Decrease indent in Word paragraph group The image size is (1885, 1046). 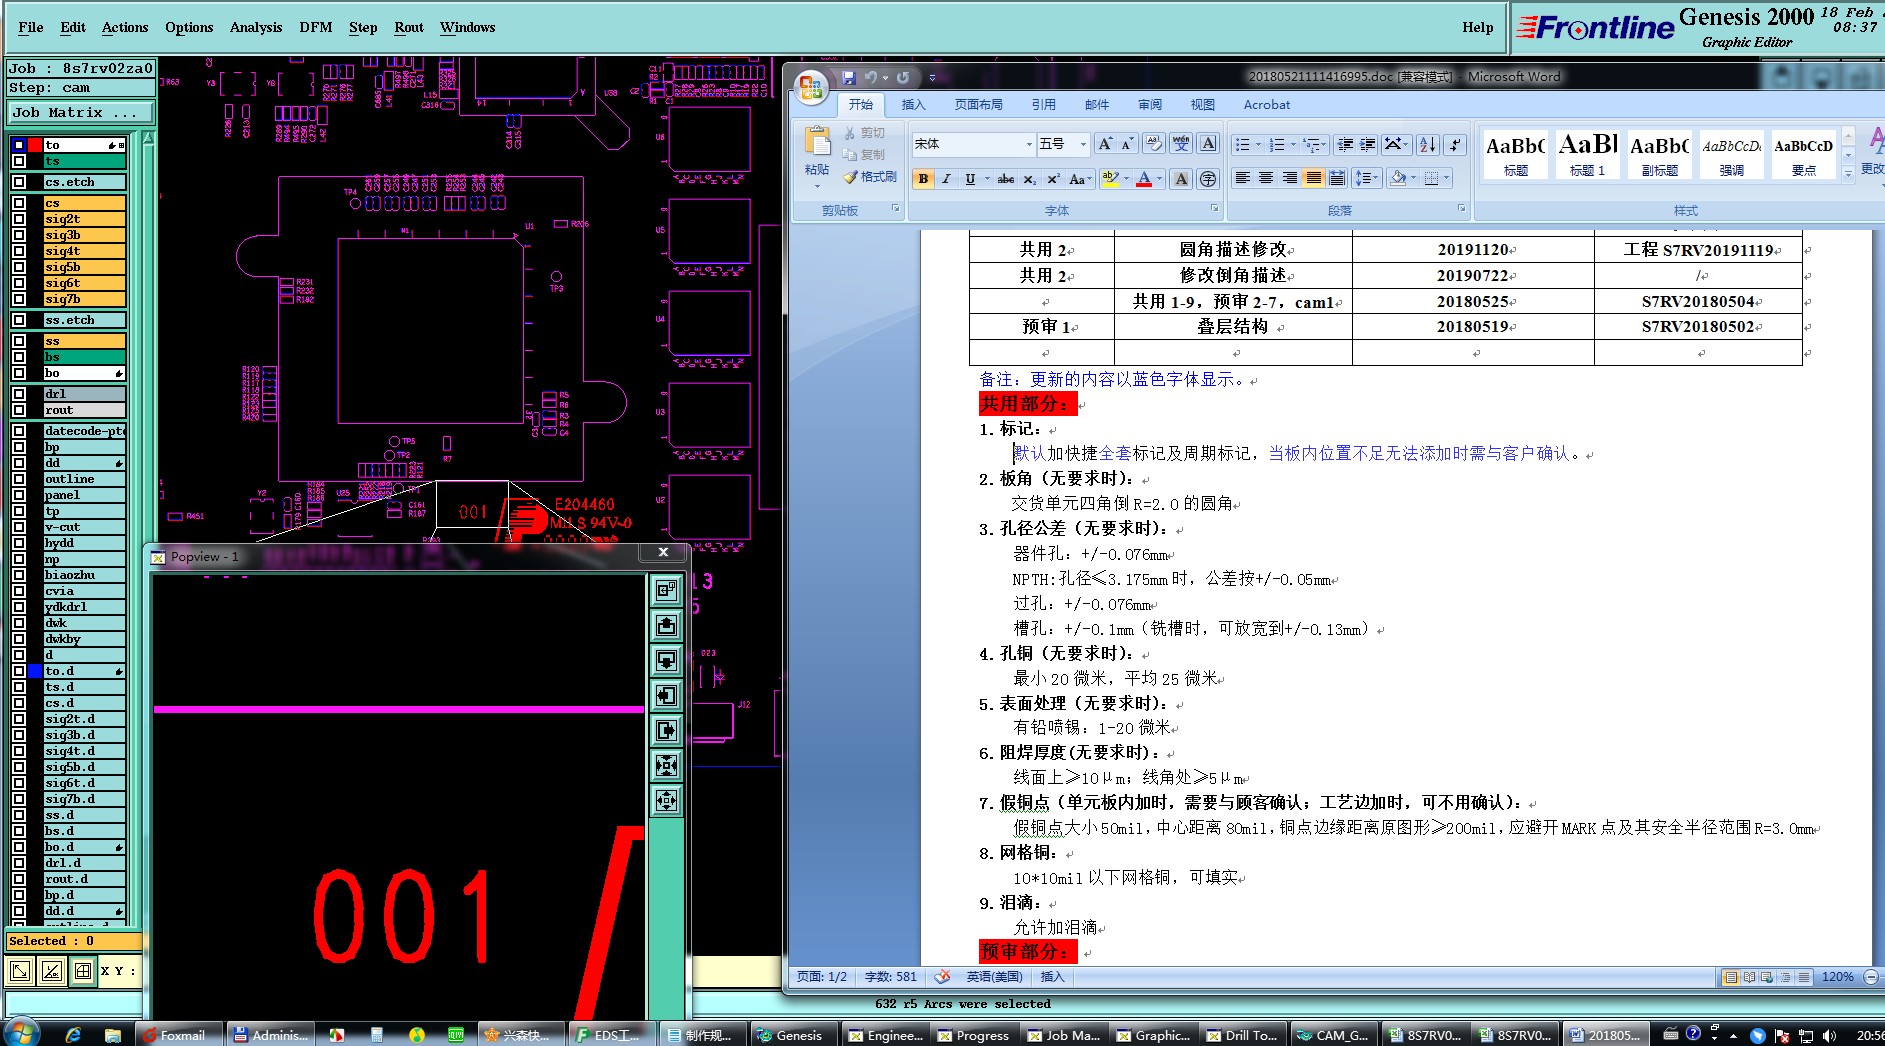coord(1345,145)
